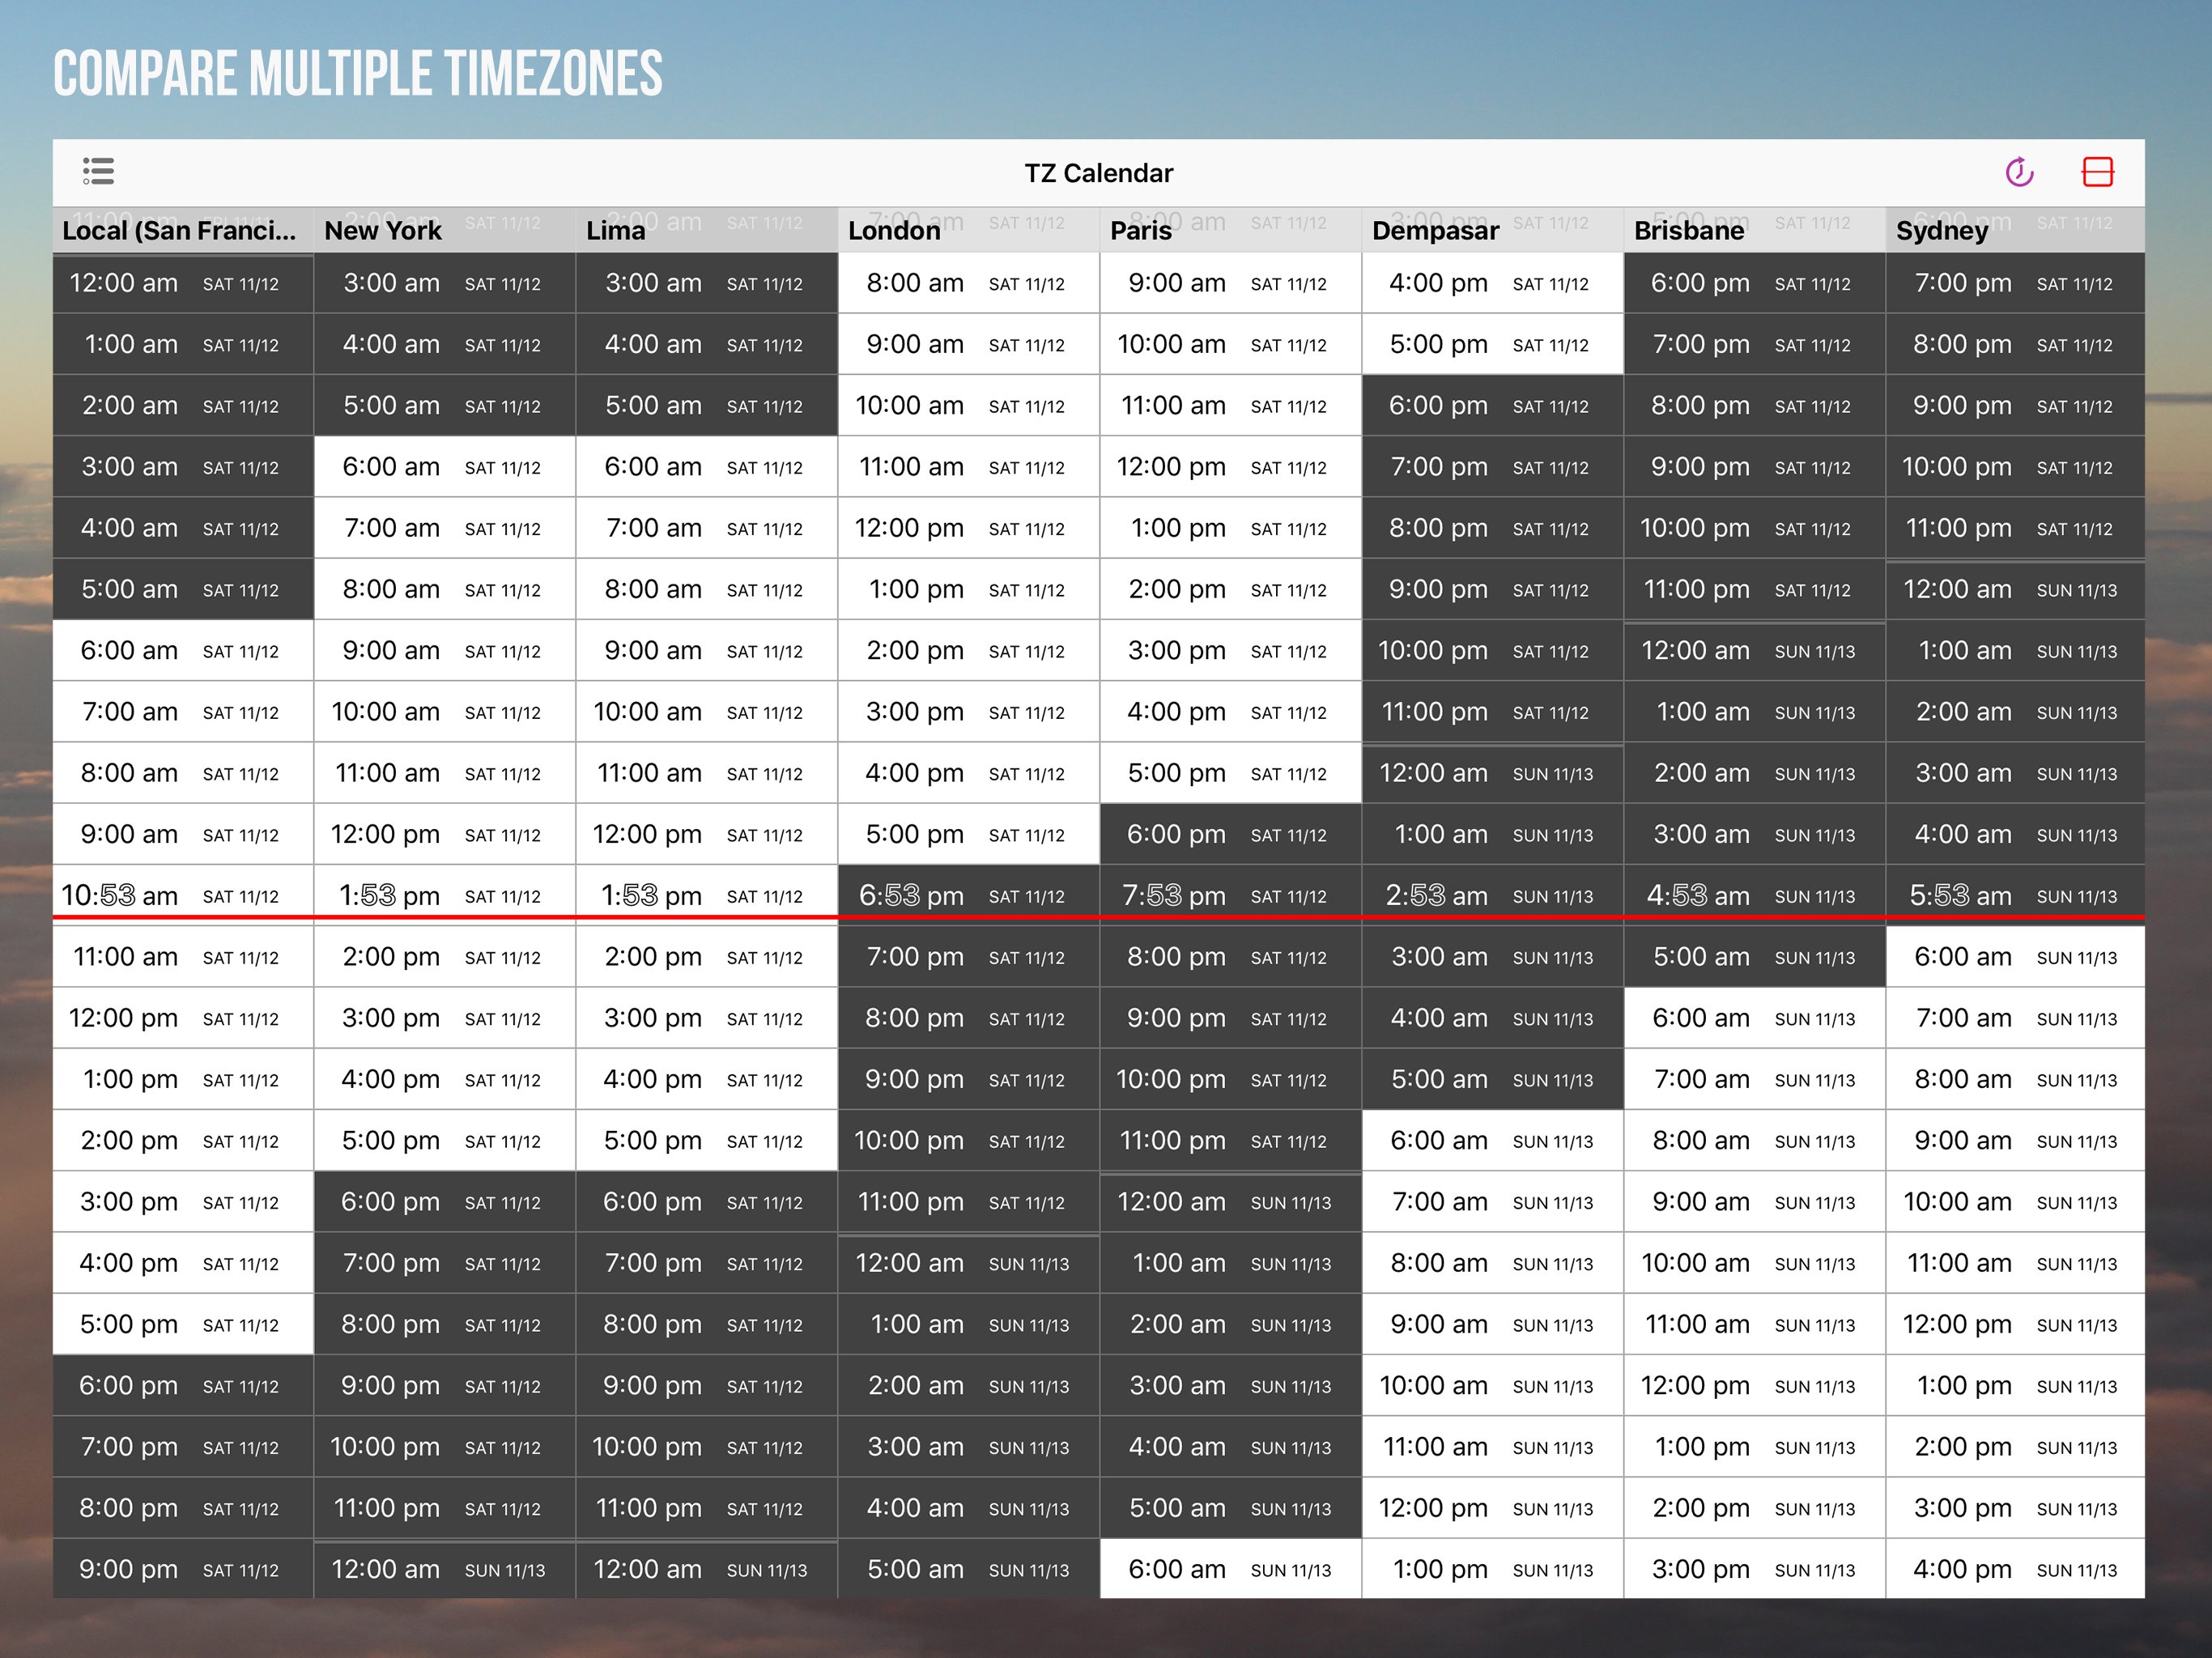Click 7:00 pm SAT 11/12 in Sydney column
The width and height of the screenshot is (2212, 1658).
coord(2015,283)
